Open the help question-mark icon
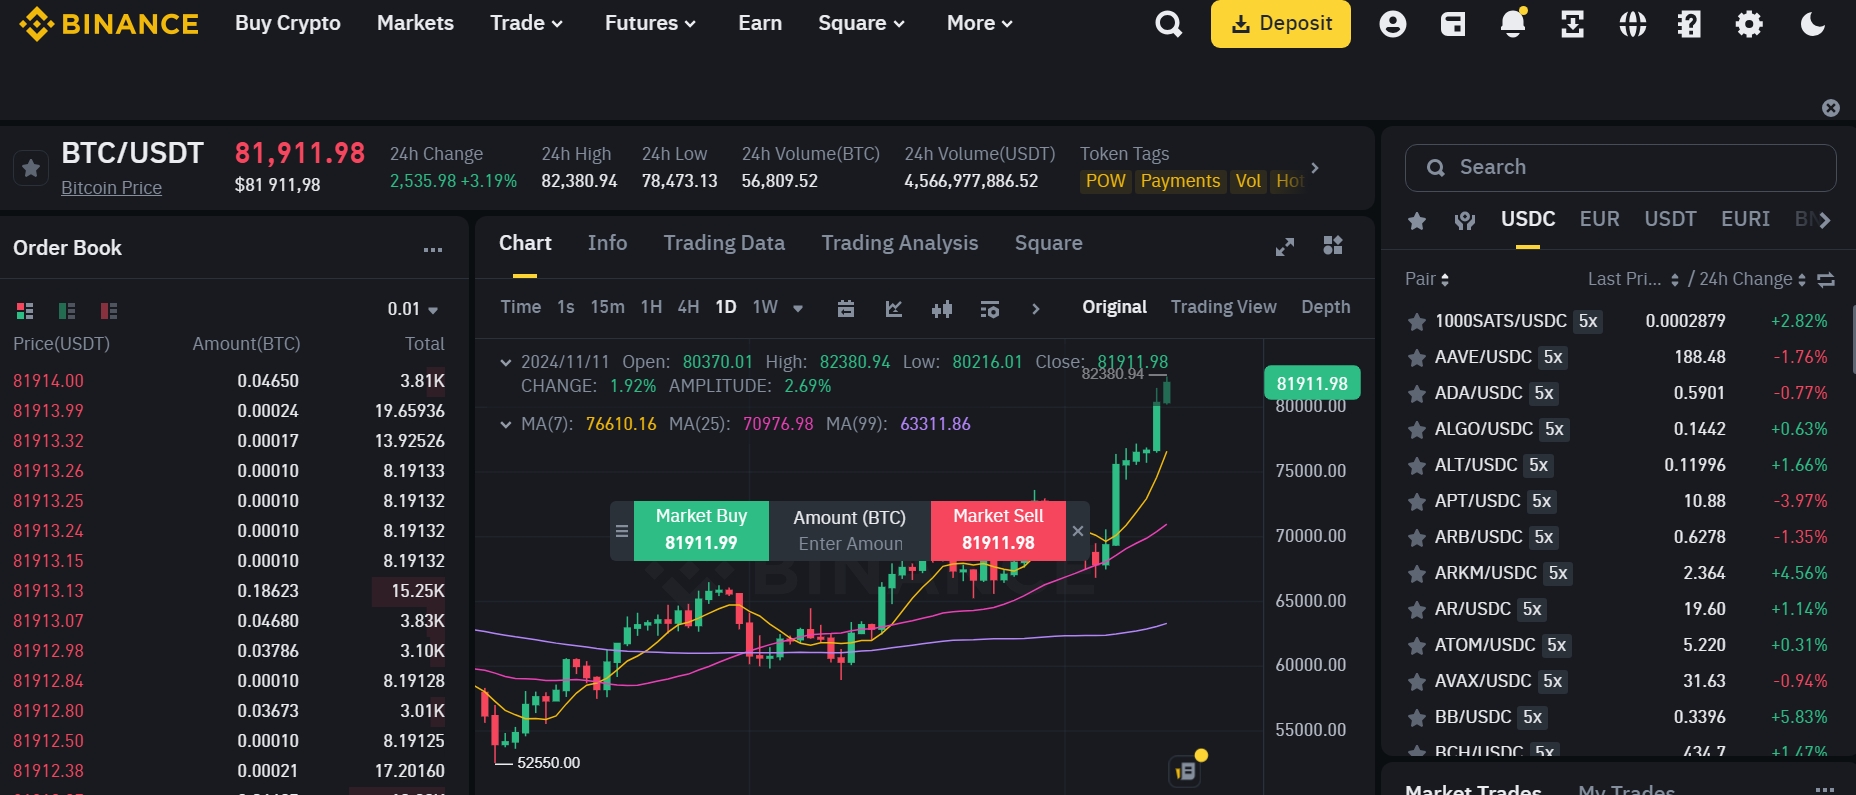The width and height of the screenshot is (1856, 795). pyautogui.click(x=1689, y=24)
